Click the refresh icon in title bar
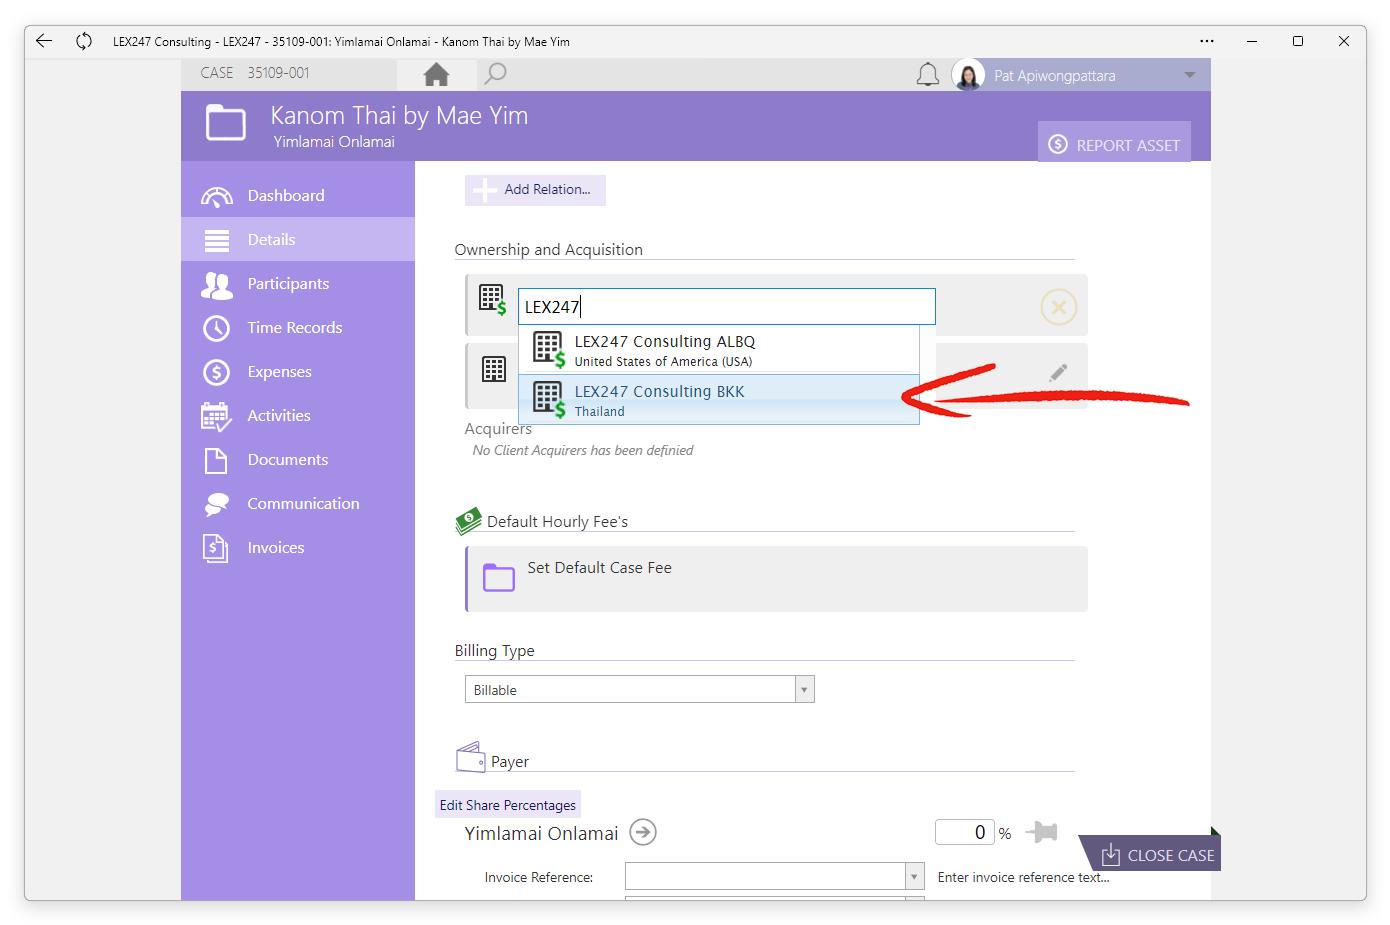The height and width of the screenshot is (925, 1390). 84,41
